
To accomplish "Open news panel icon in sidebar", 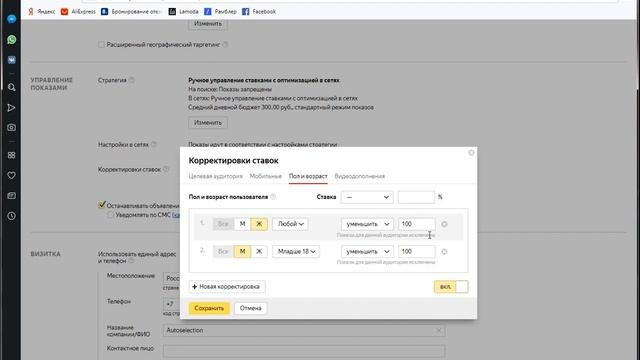I will click(11, 196).
